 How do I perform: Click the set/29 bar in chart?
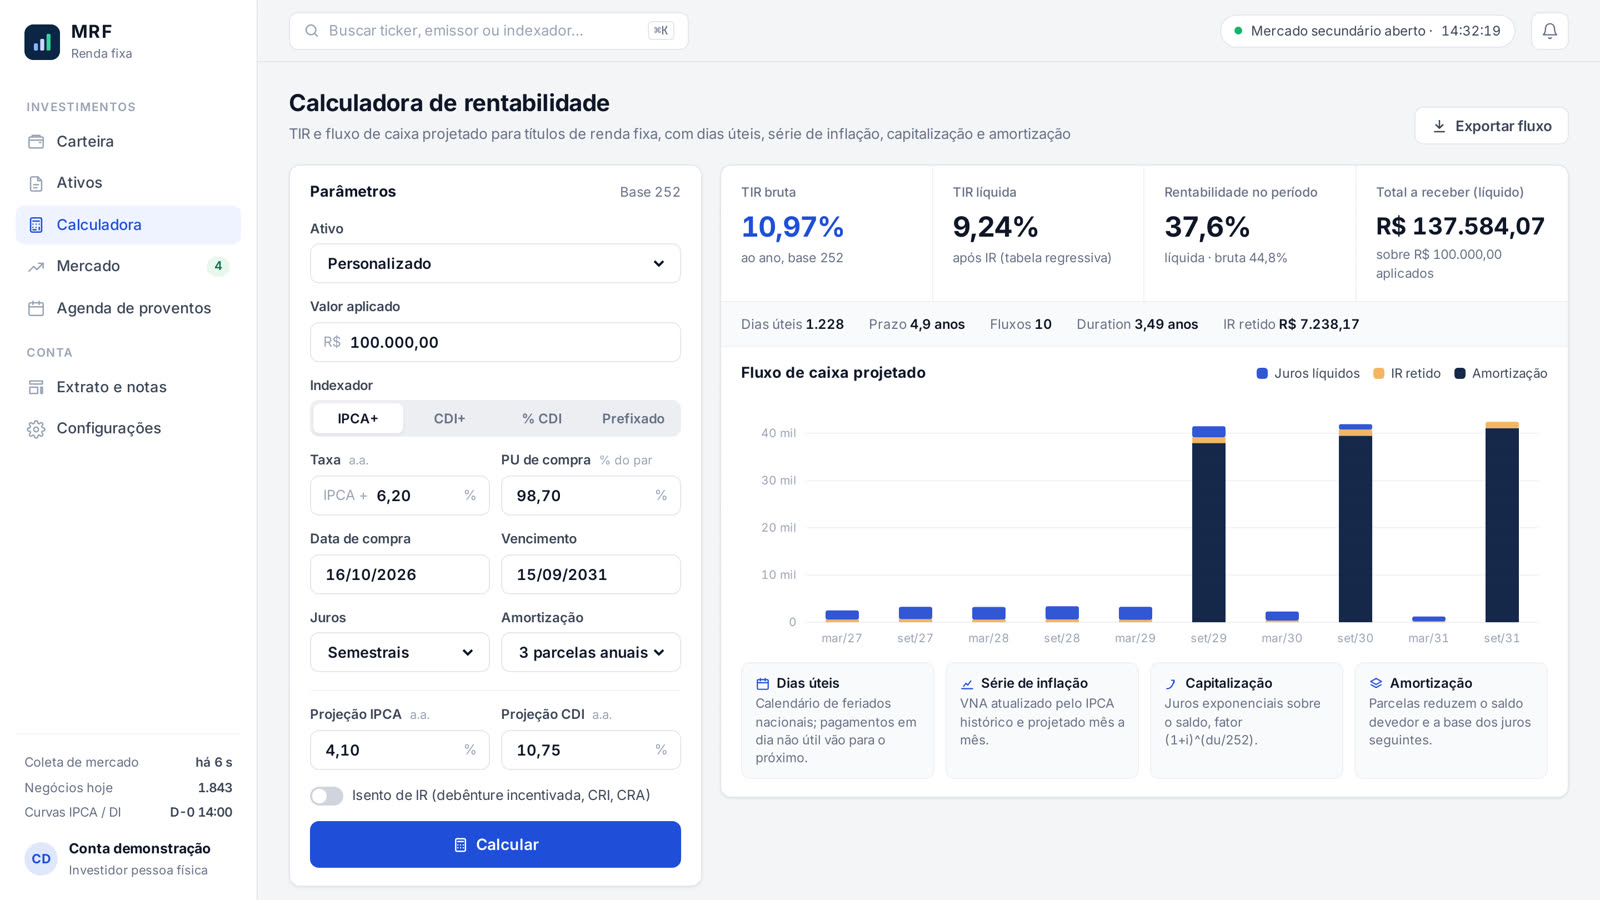coord(1208,524)
